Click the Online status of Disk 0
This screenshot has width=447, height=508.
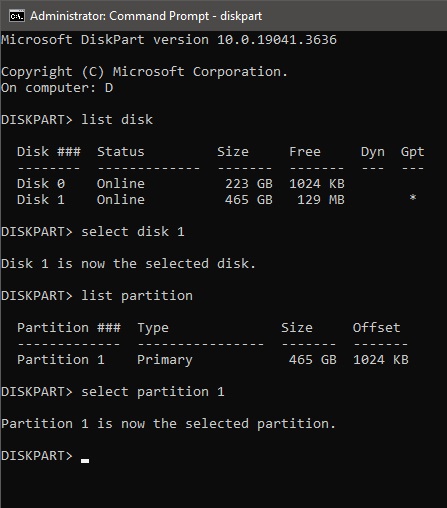121,184
